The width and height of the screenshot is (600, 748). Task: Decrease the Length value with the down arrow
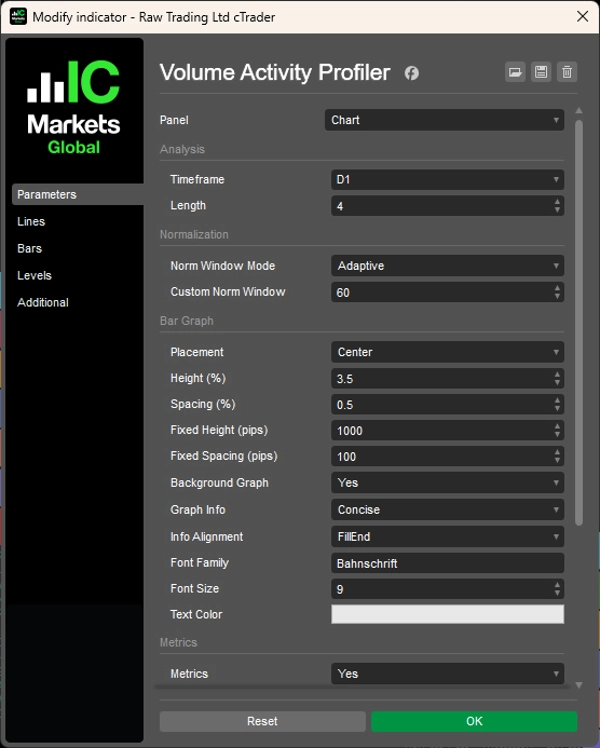(x=557, y=210)
